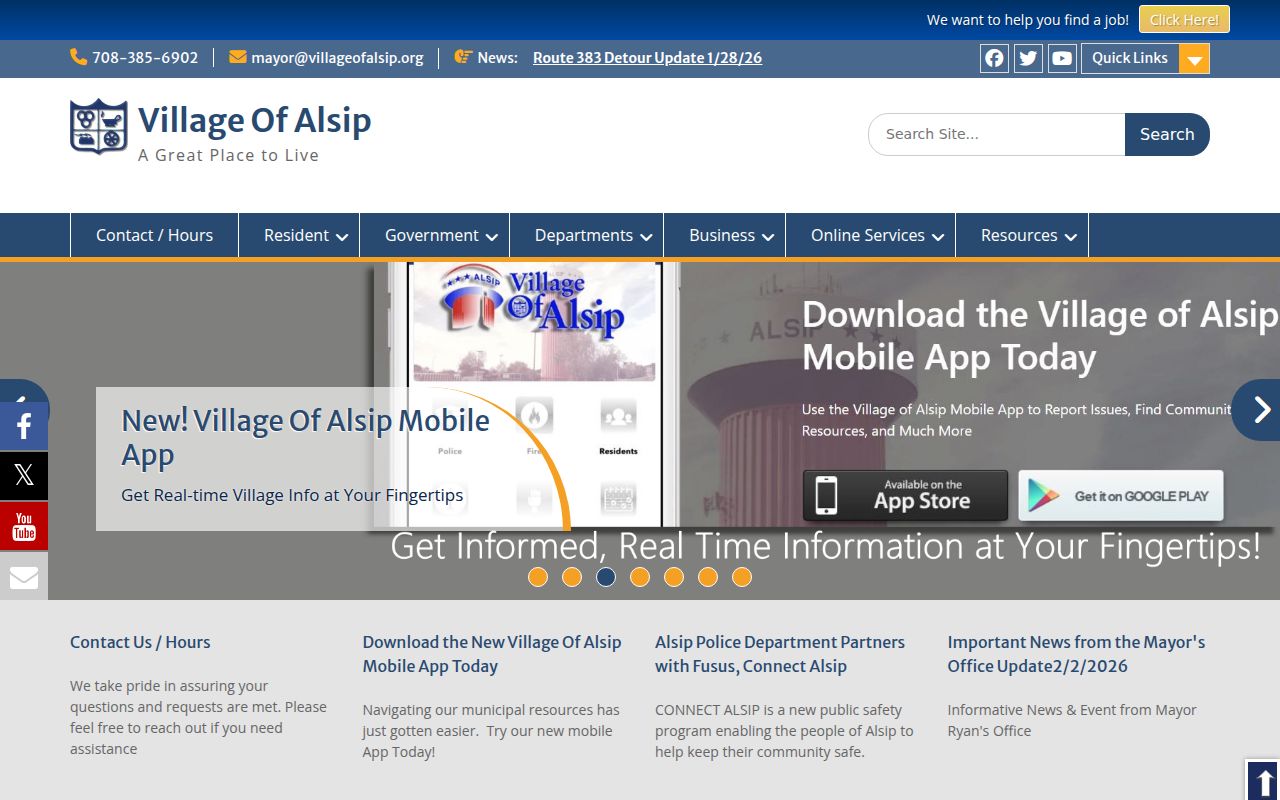Expand the Resources menu
Image resolution: width=1280 pixels, height=800 pixels.
coord(1022,236)
